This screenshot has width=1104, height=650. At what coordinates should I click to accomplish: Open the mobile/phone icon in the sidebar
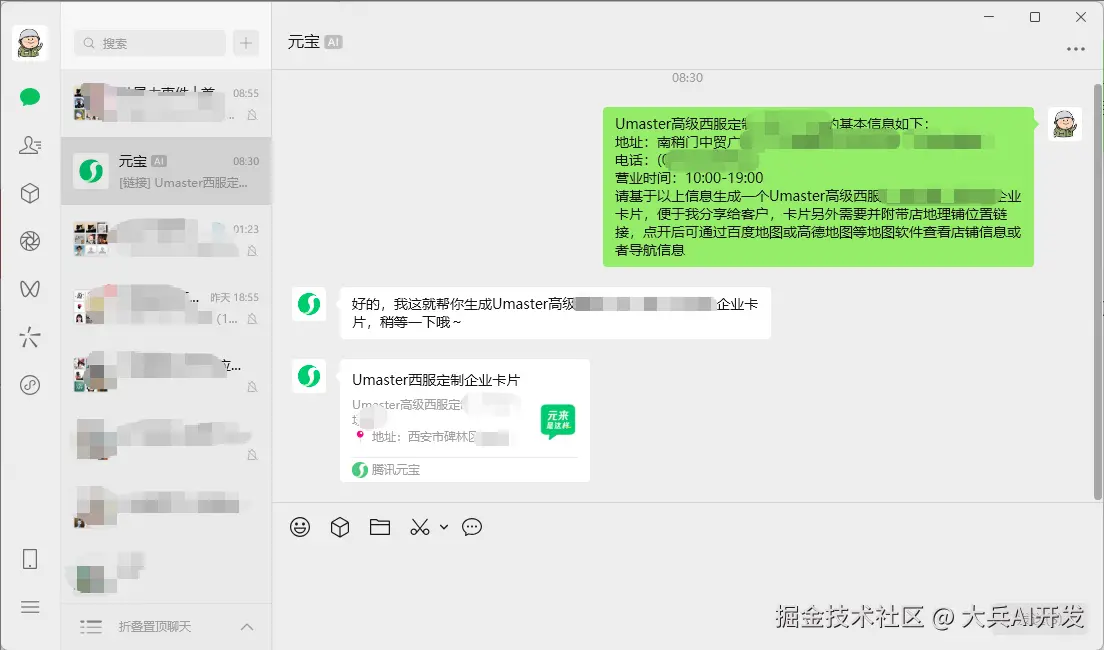pos(29,560)
